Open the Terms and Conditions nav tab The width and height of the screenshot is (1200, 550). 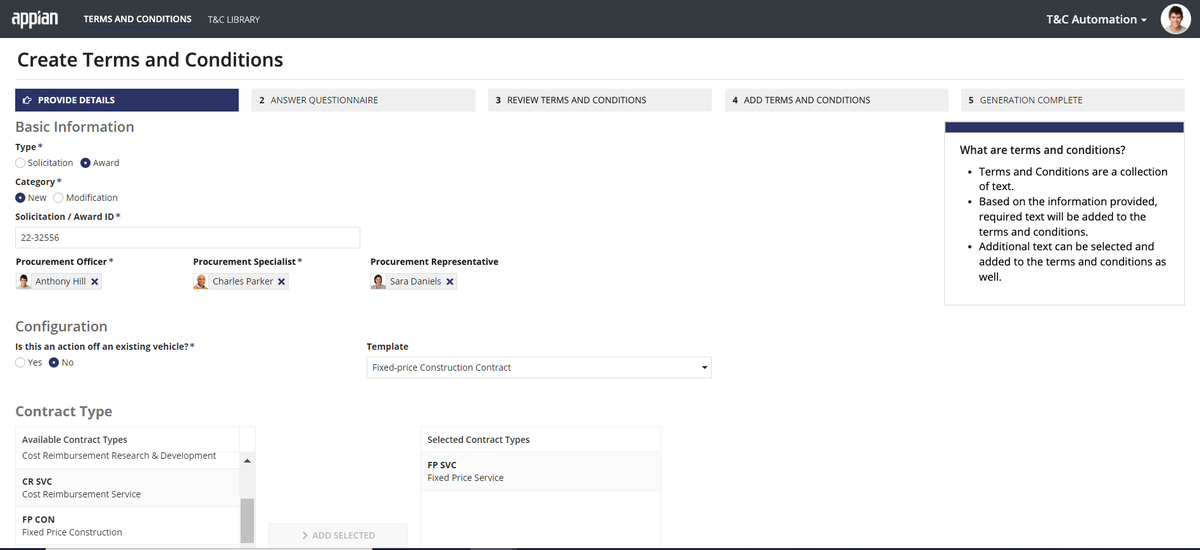138,19
